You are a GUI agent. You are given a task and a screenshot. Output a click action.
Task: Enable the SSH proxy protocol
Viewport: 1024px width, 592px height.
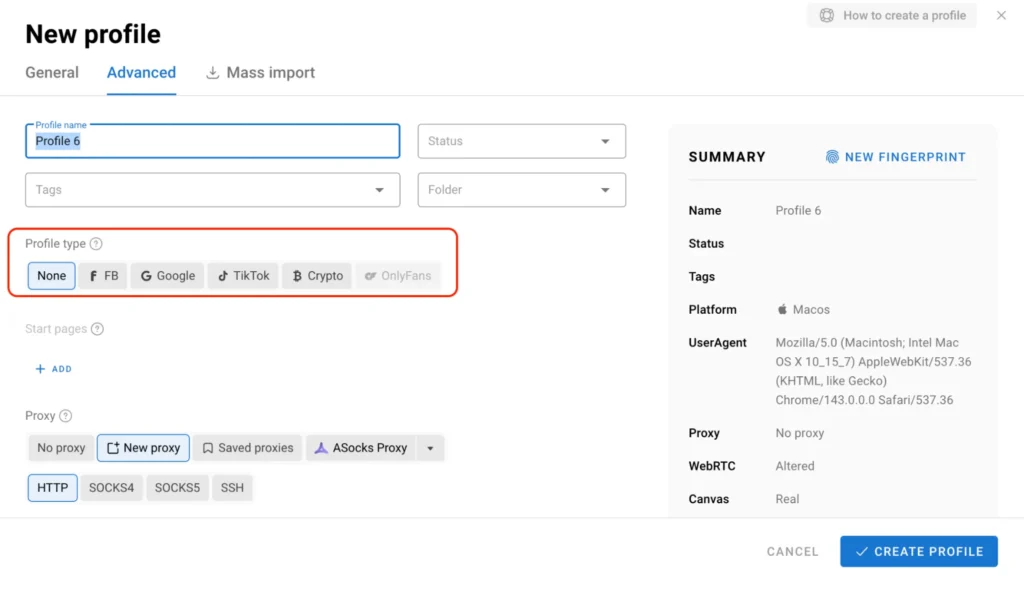(232, 488)
